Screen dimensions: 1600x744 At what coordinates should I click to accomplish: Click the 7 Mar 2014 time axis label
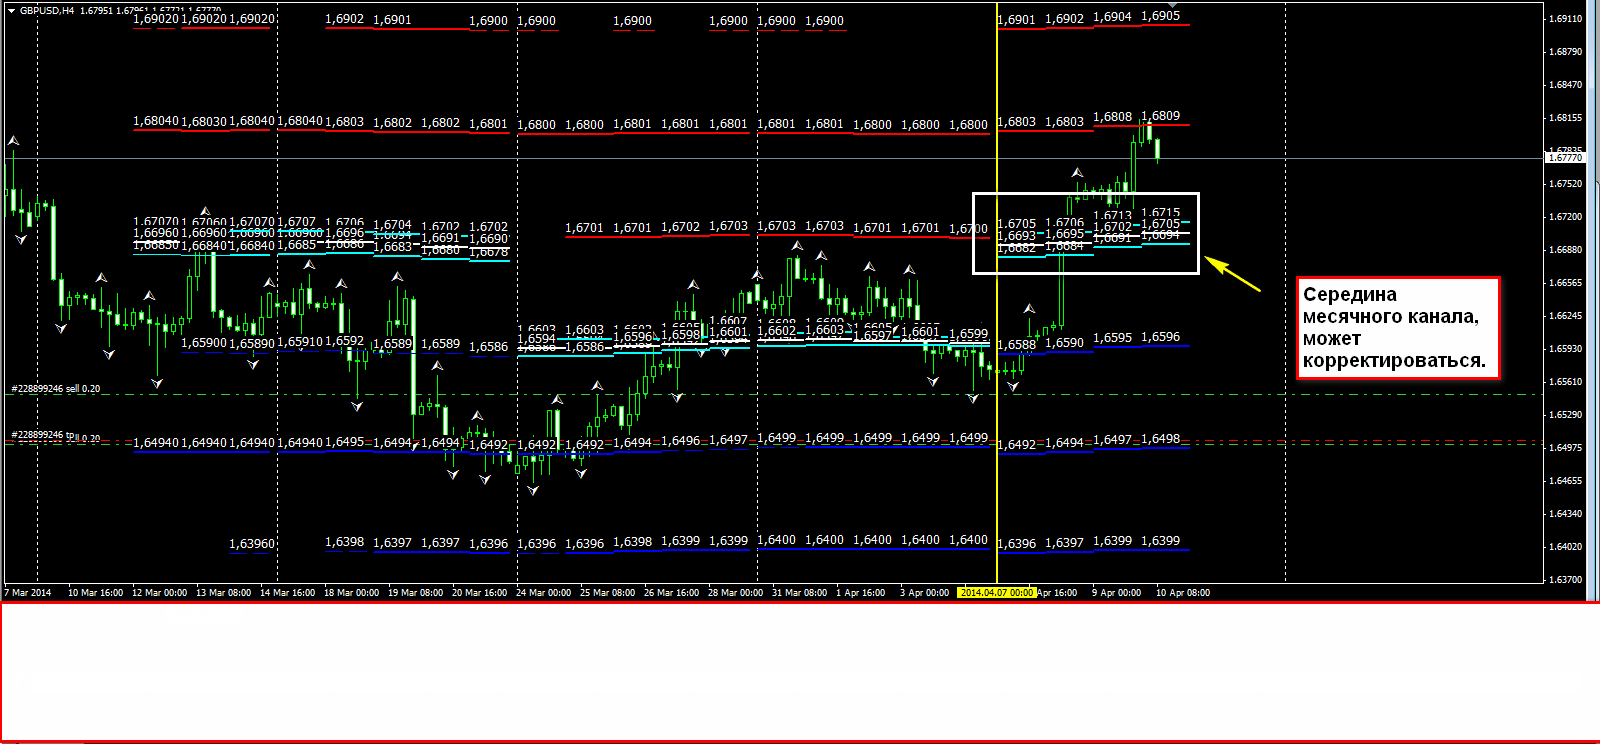[x=28, y=592]
